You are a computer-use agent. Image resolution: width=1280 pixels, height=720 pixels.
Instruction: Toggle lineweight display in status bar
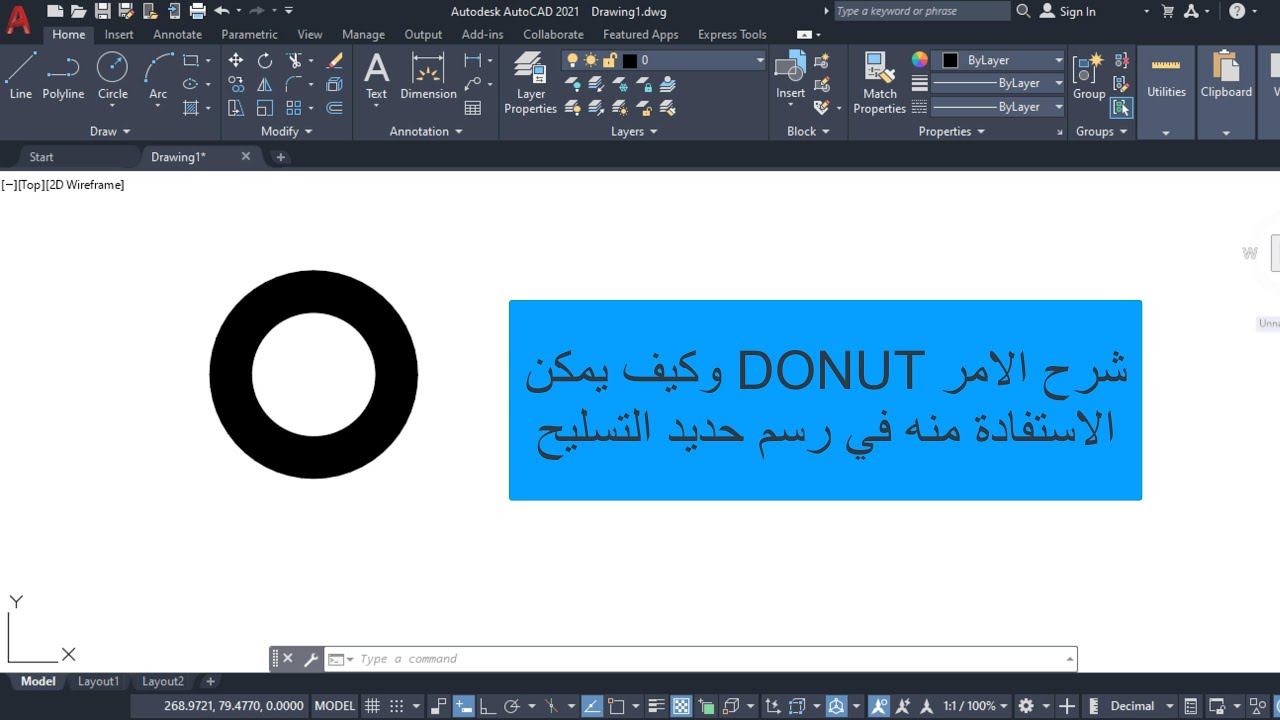coord(657,706)
